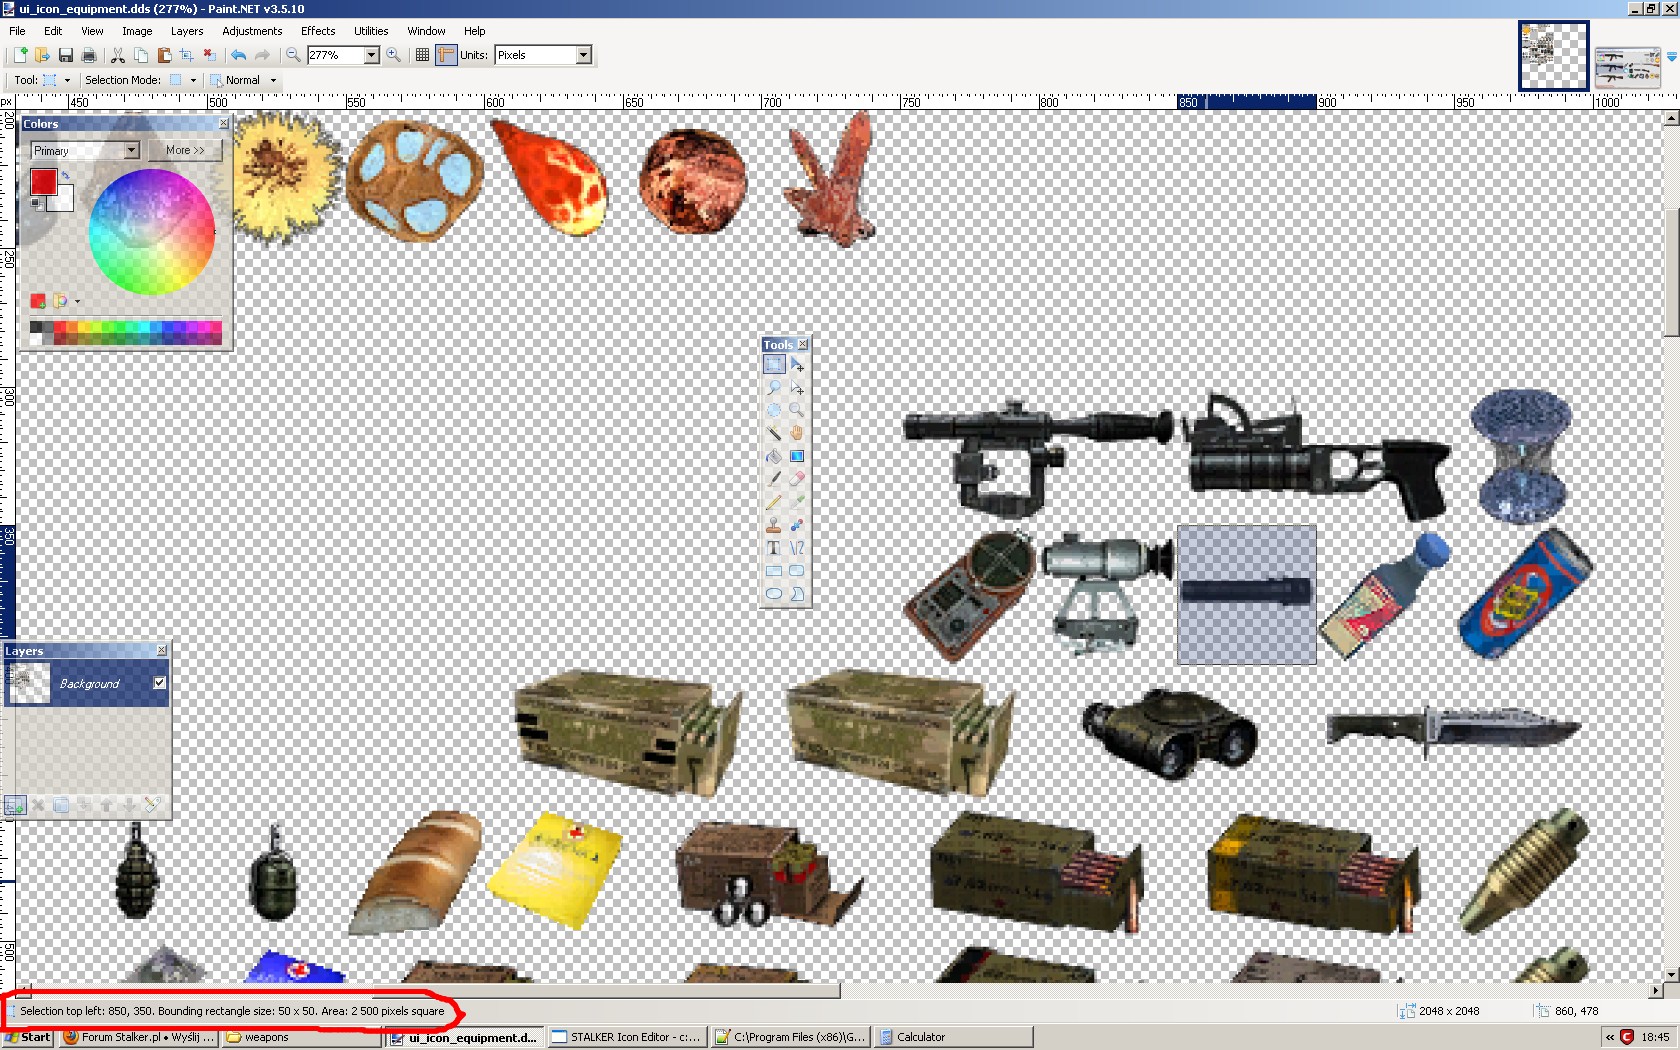Select the Rectangle shape tool
1680x1050 pixels.
(x=774, y=571)
